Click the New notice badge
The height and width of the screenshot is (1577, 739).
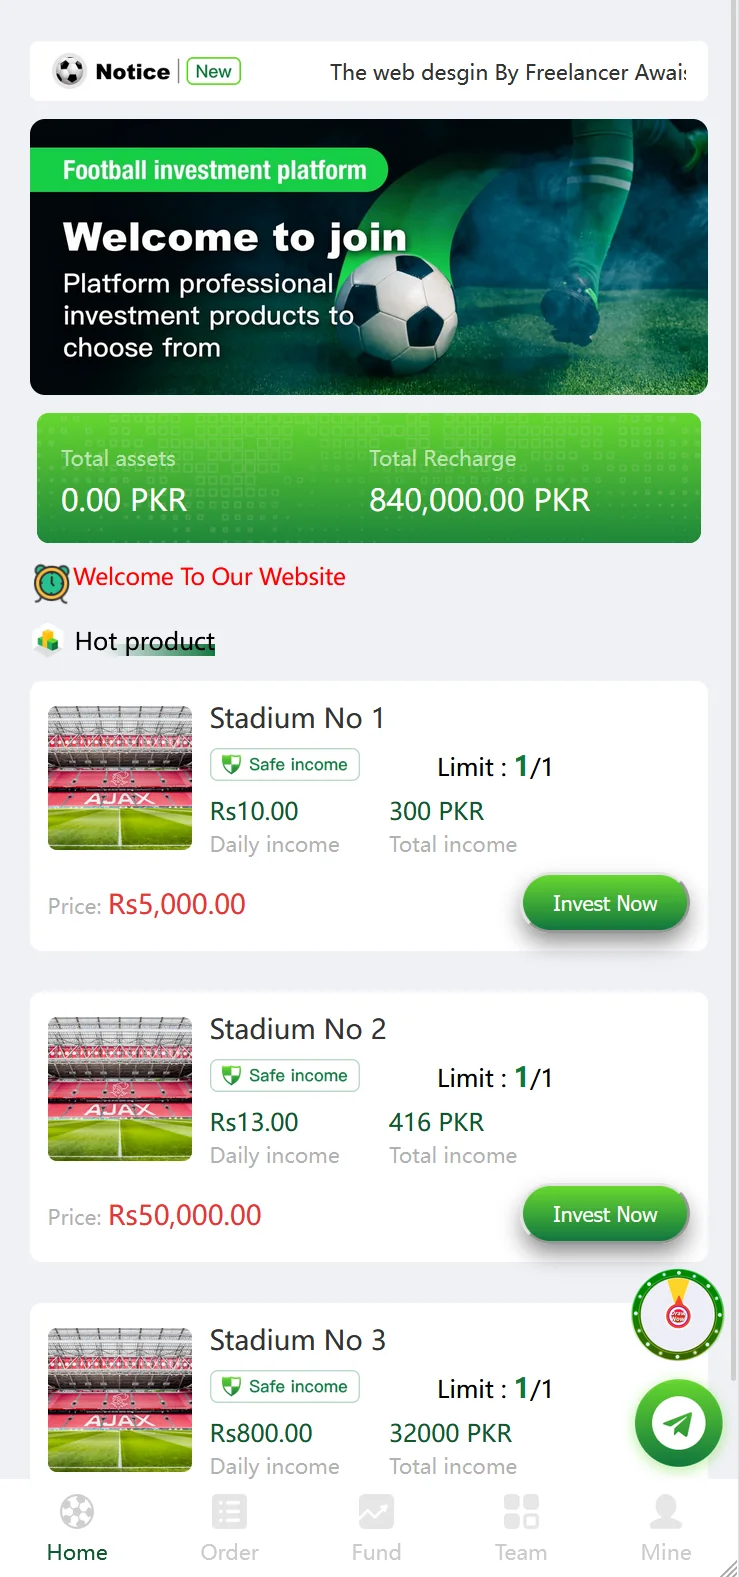click(x=214, y=71)
